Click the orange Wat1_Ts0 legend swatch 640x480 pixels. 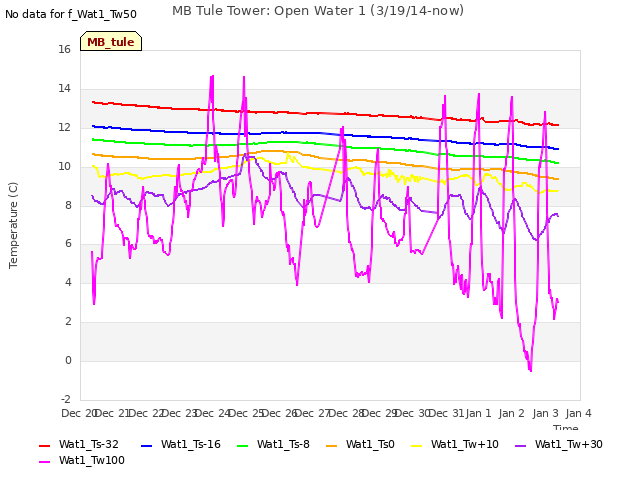[x=331, y=445]
